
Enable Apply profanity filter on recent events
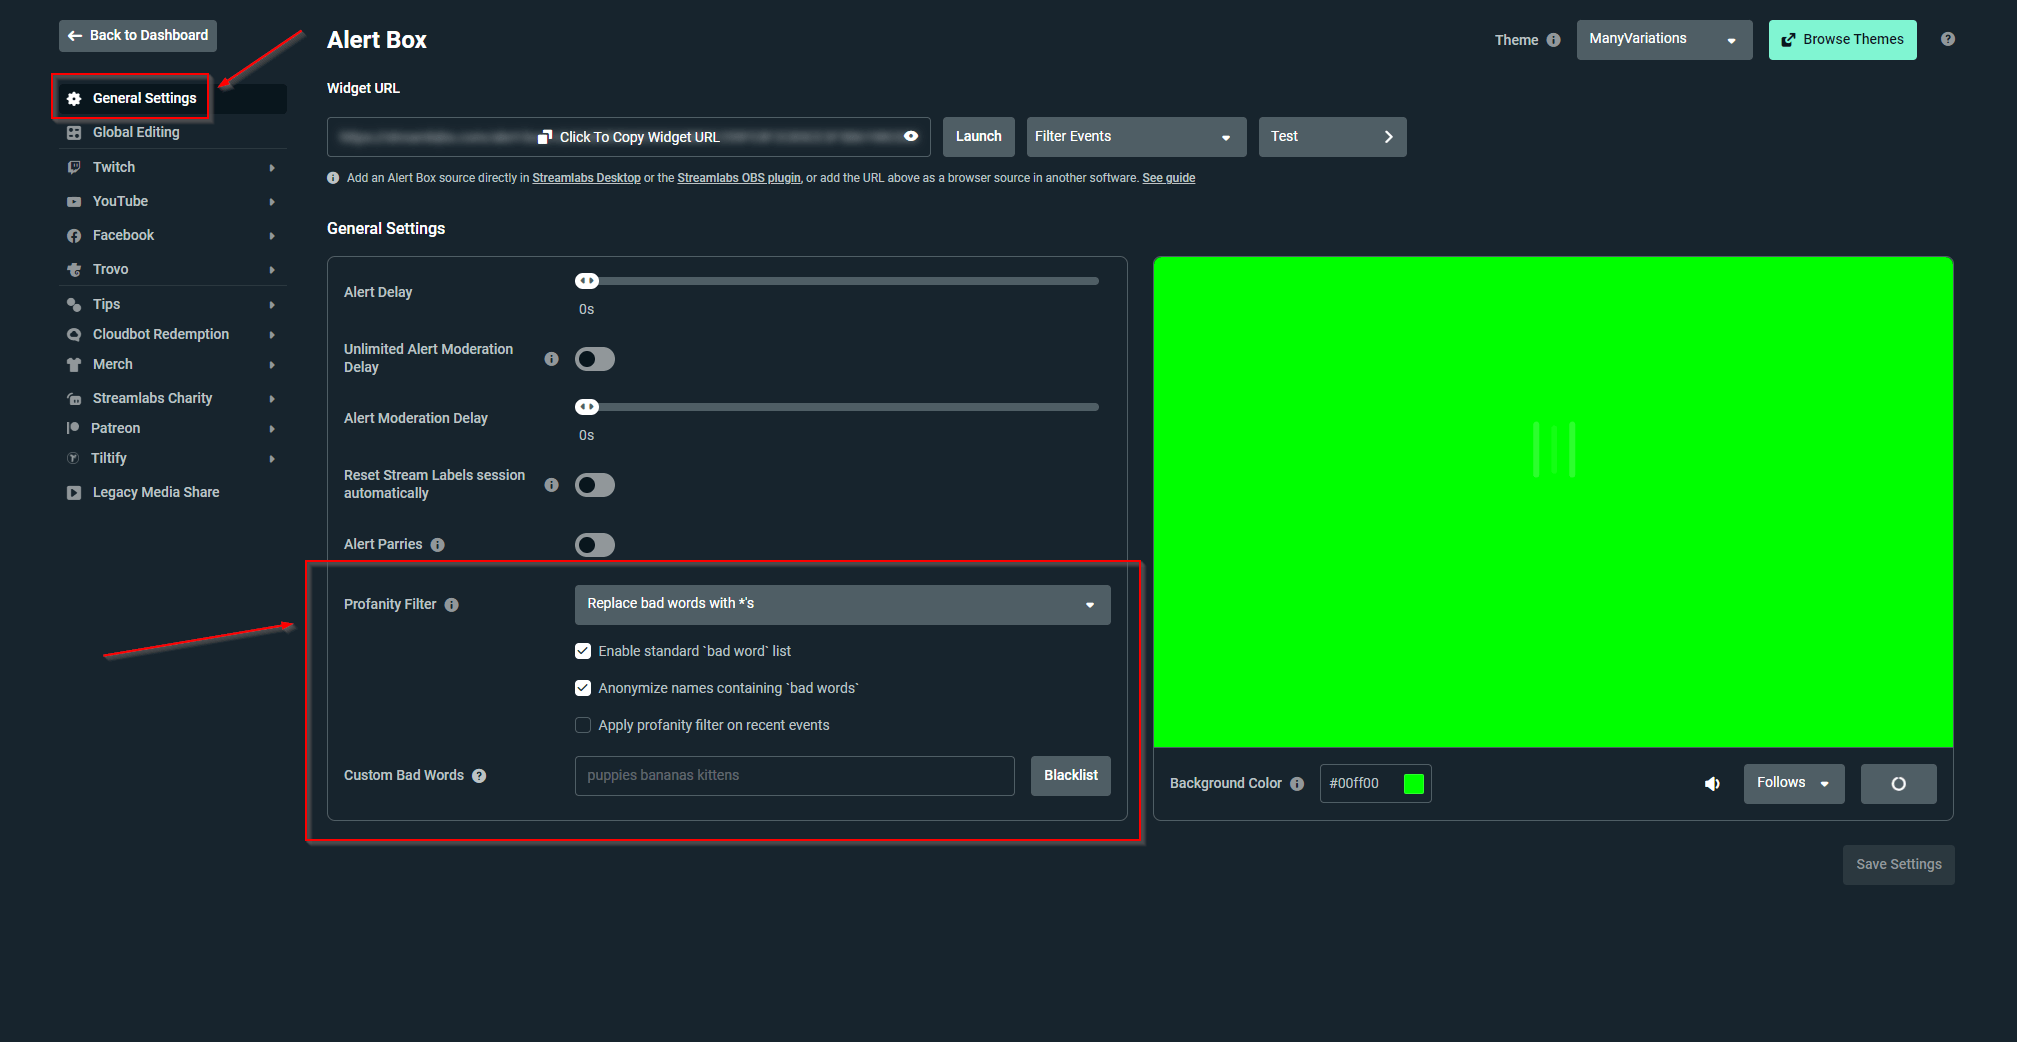click(x=583, y=724)
